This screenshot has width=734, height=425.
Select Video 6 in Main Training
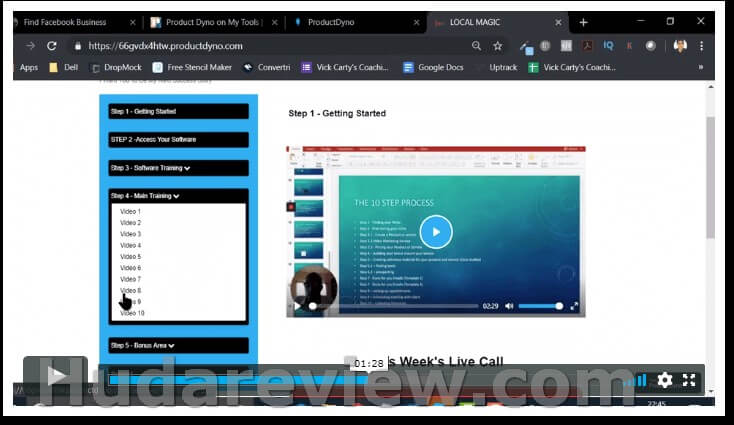(x=130, y=268)
